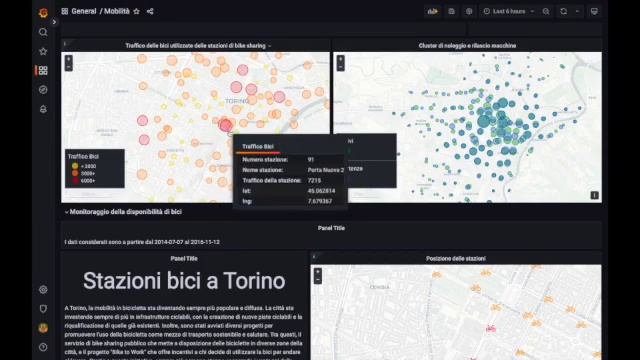Open Starred dashboards in the sidebar
The image size is (640, 360).
43,51
